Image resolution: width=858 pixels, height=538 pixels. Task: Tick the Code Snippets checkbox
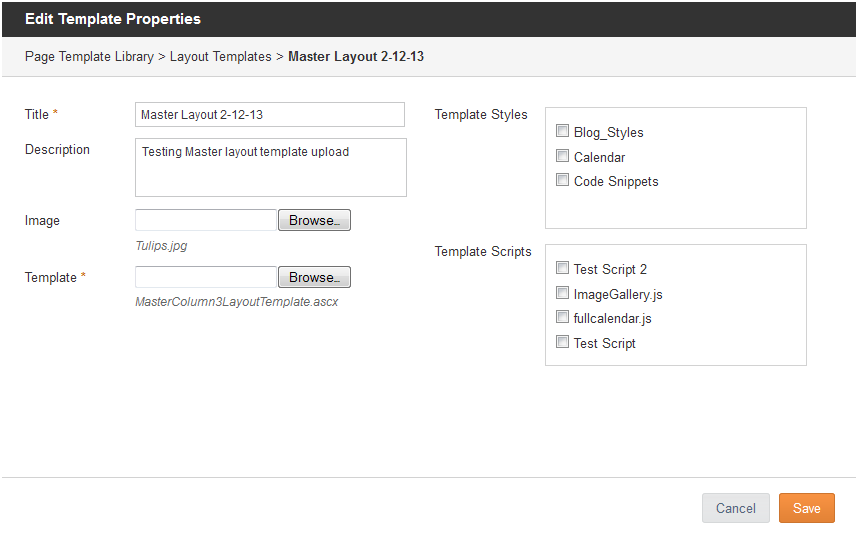point(562,180)
